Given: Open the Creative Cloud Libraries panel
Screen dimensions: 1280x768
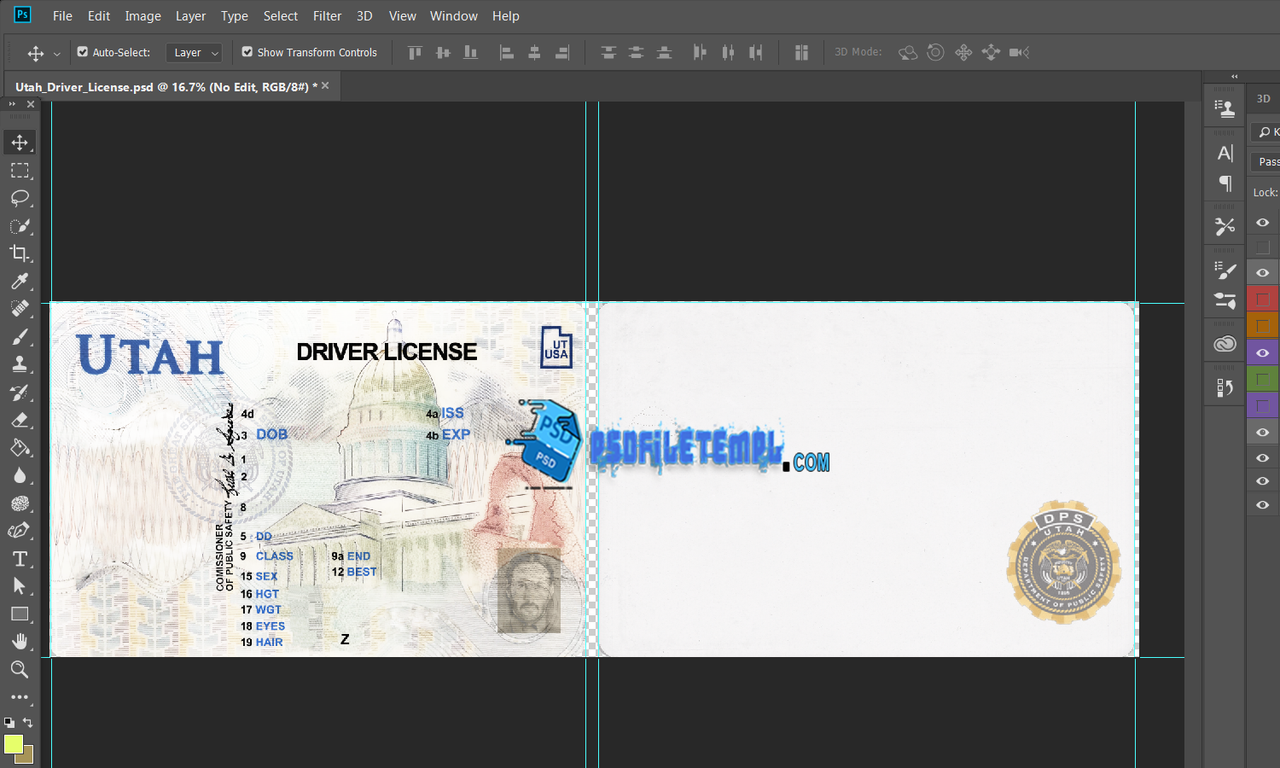Looking at the screenshot, I should click(1225, 345).
